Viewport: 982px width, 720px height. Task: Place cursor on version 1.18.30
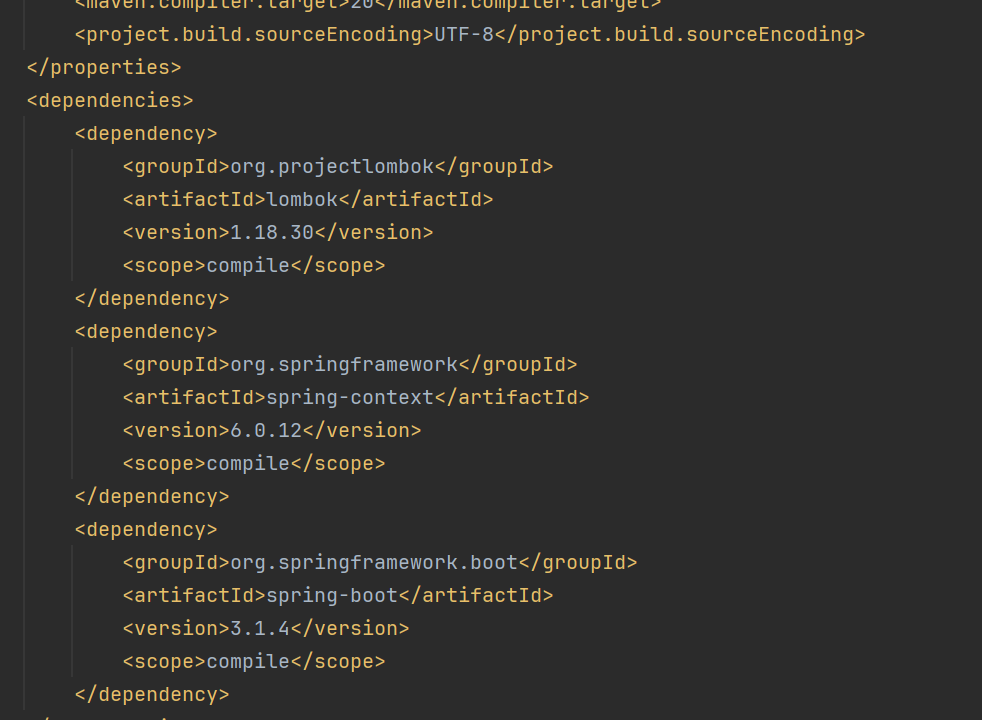[272, 232]
